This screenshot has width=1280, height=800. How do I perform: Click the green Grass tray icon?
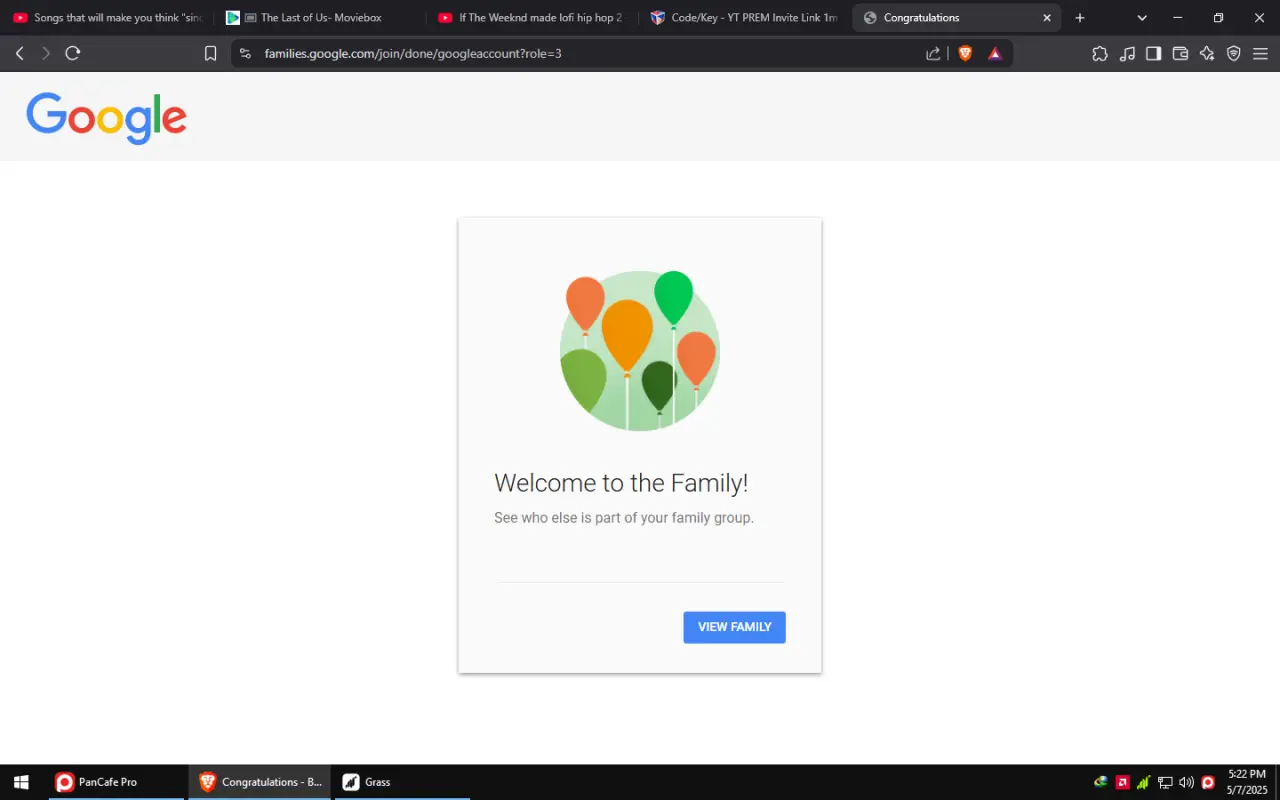coord(1144,782)
